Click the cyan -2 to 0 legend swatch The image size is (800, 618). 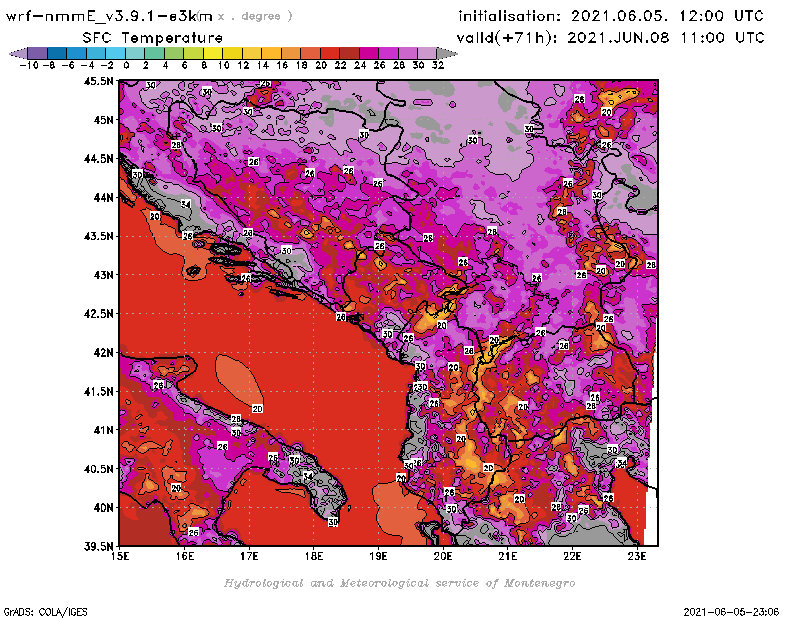point(116,53)
